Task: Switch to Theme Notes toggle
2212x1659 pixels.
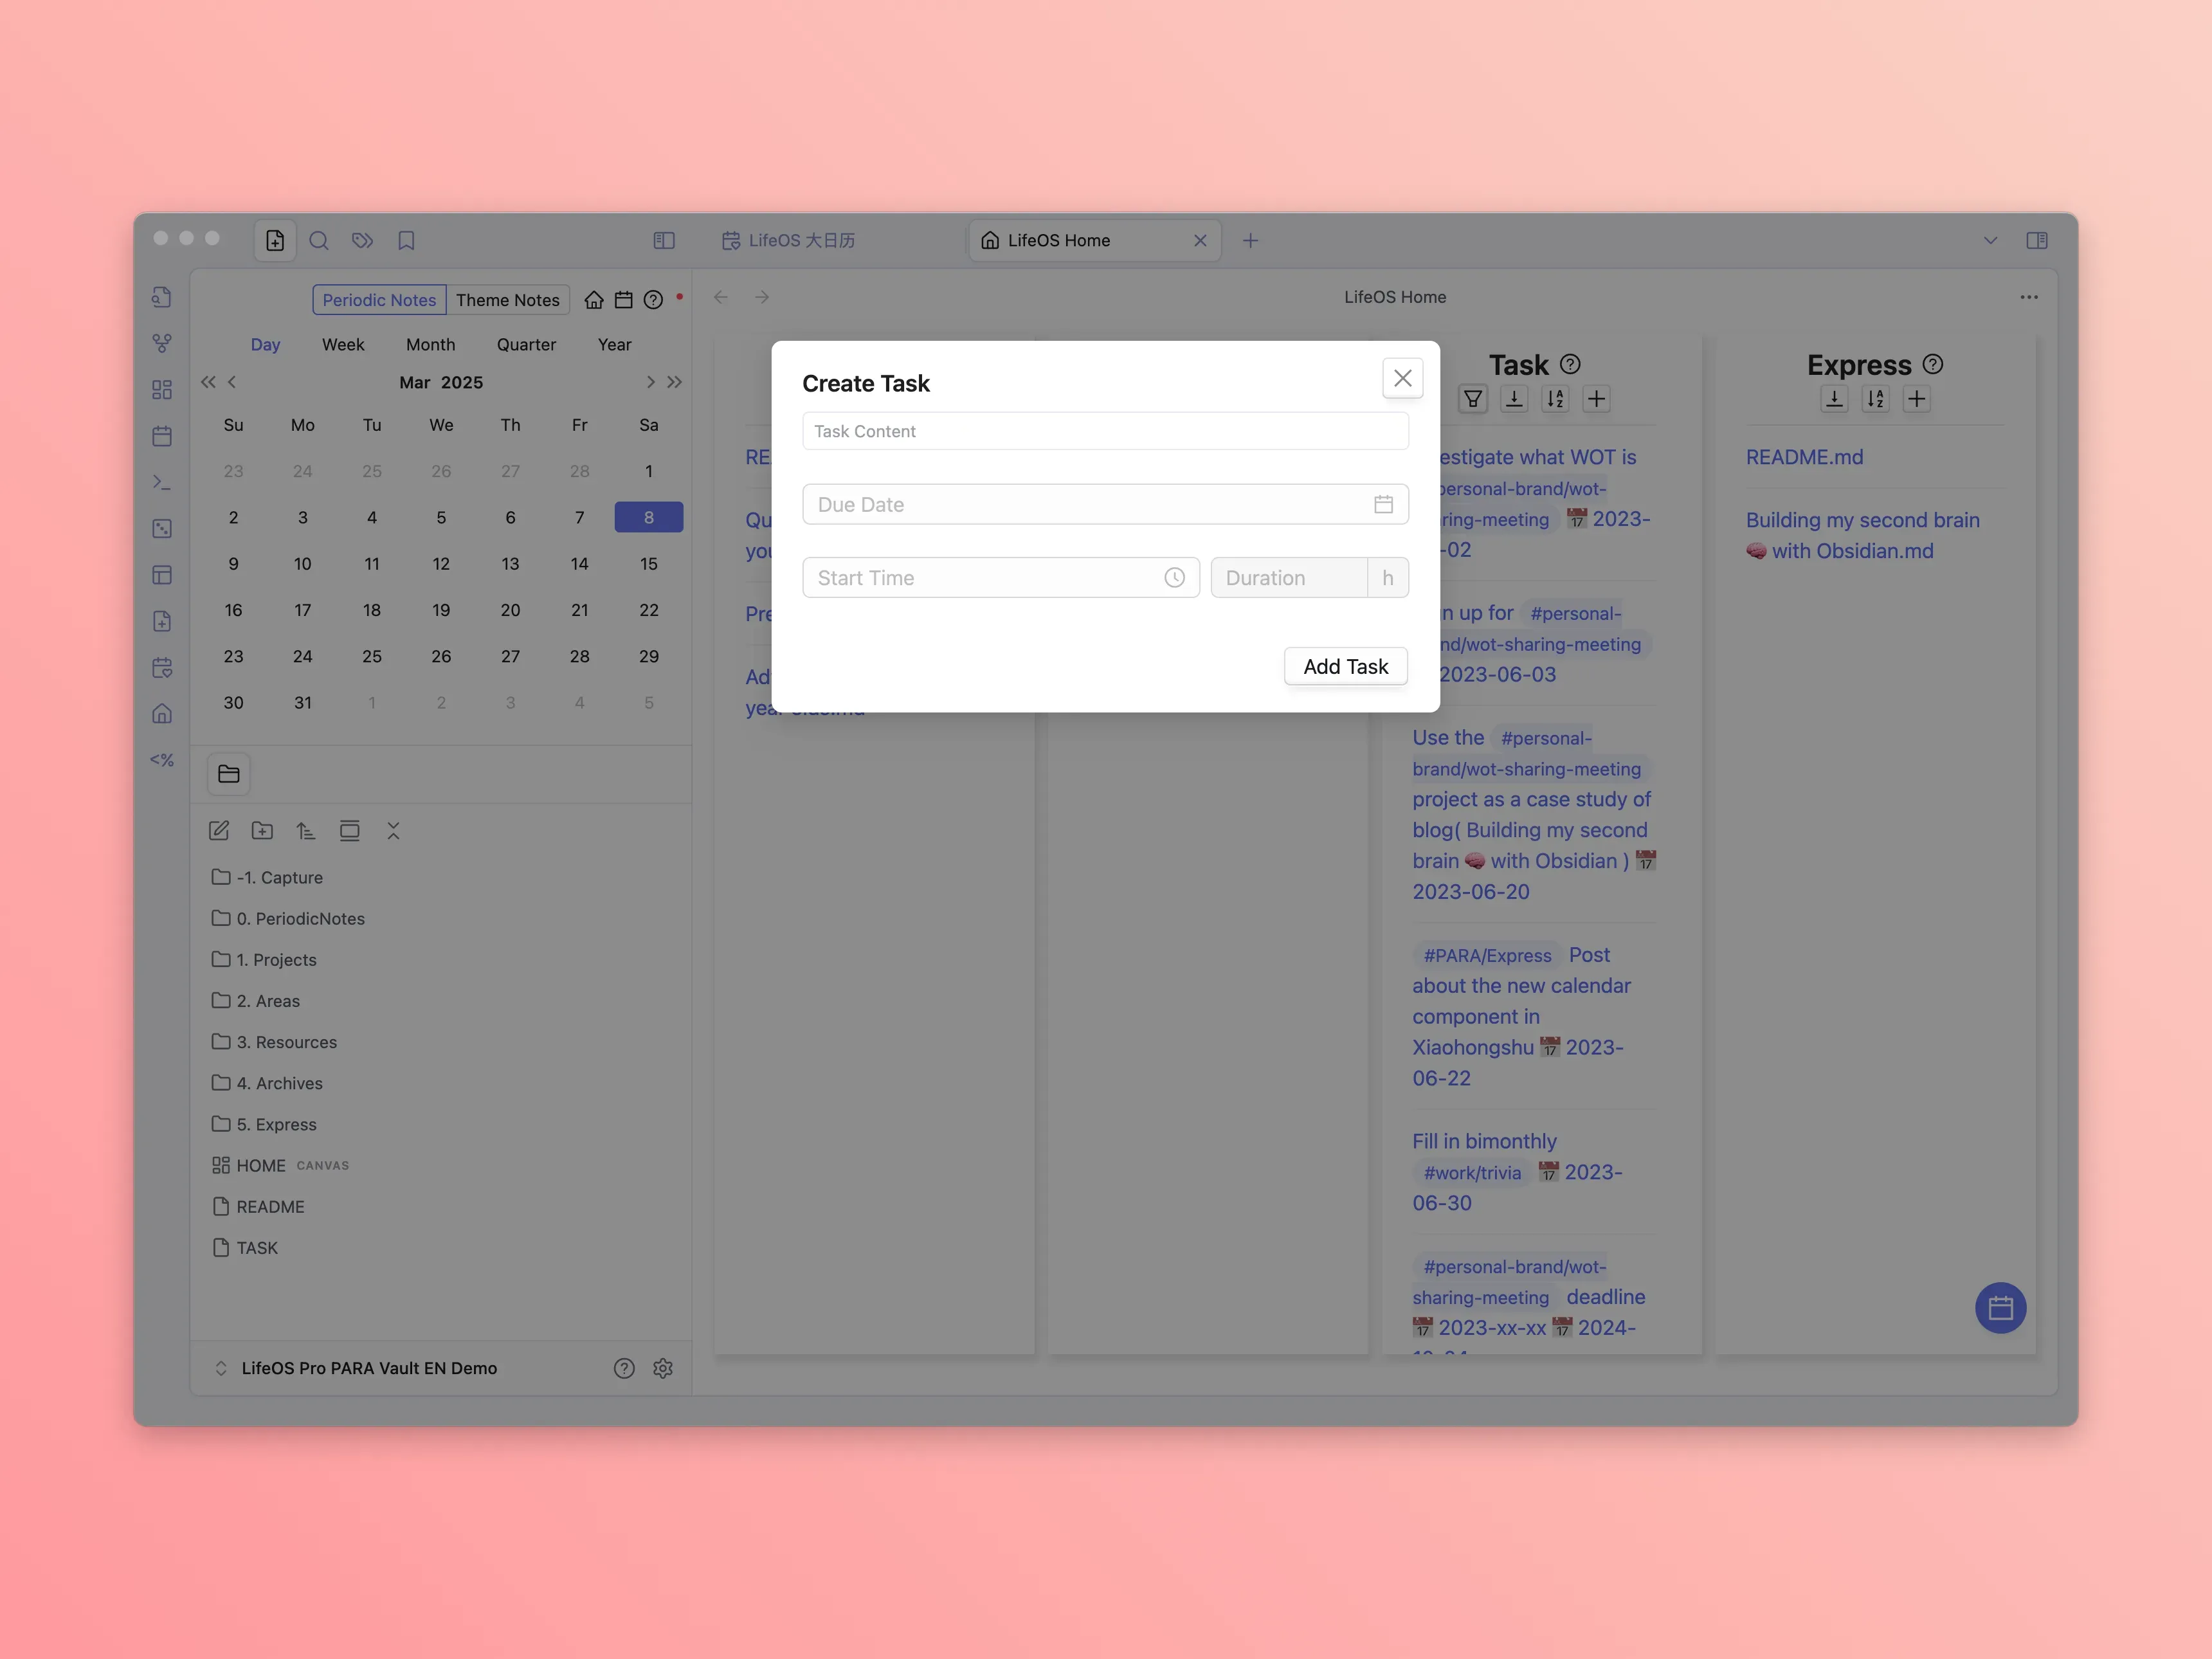Action: tap(507, 300)
